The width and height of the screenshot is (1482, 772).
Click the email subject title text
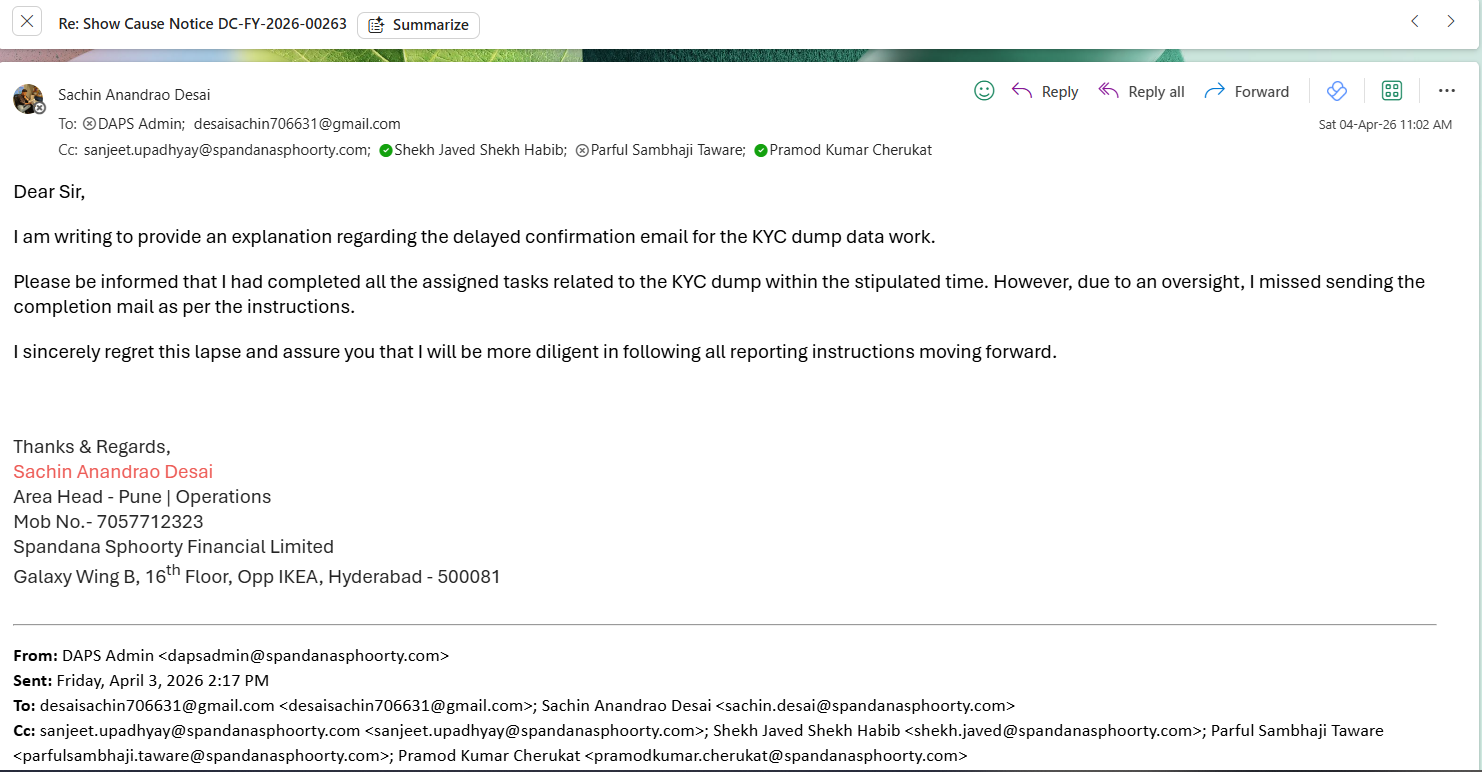(x=203, y=23)
